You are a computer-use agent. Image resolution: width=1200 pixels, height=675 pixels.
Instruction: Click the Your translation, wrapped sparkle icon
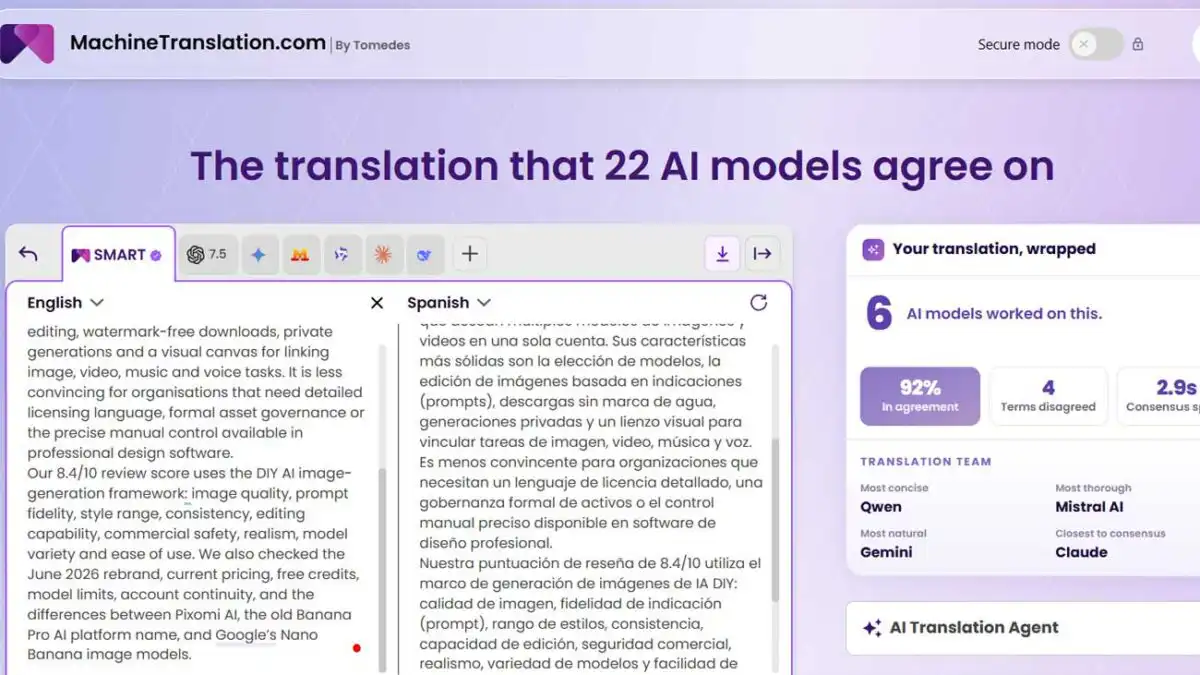873,249
